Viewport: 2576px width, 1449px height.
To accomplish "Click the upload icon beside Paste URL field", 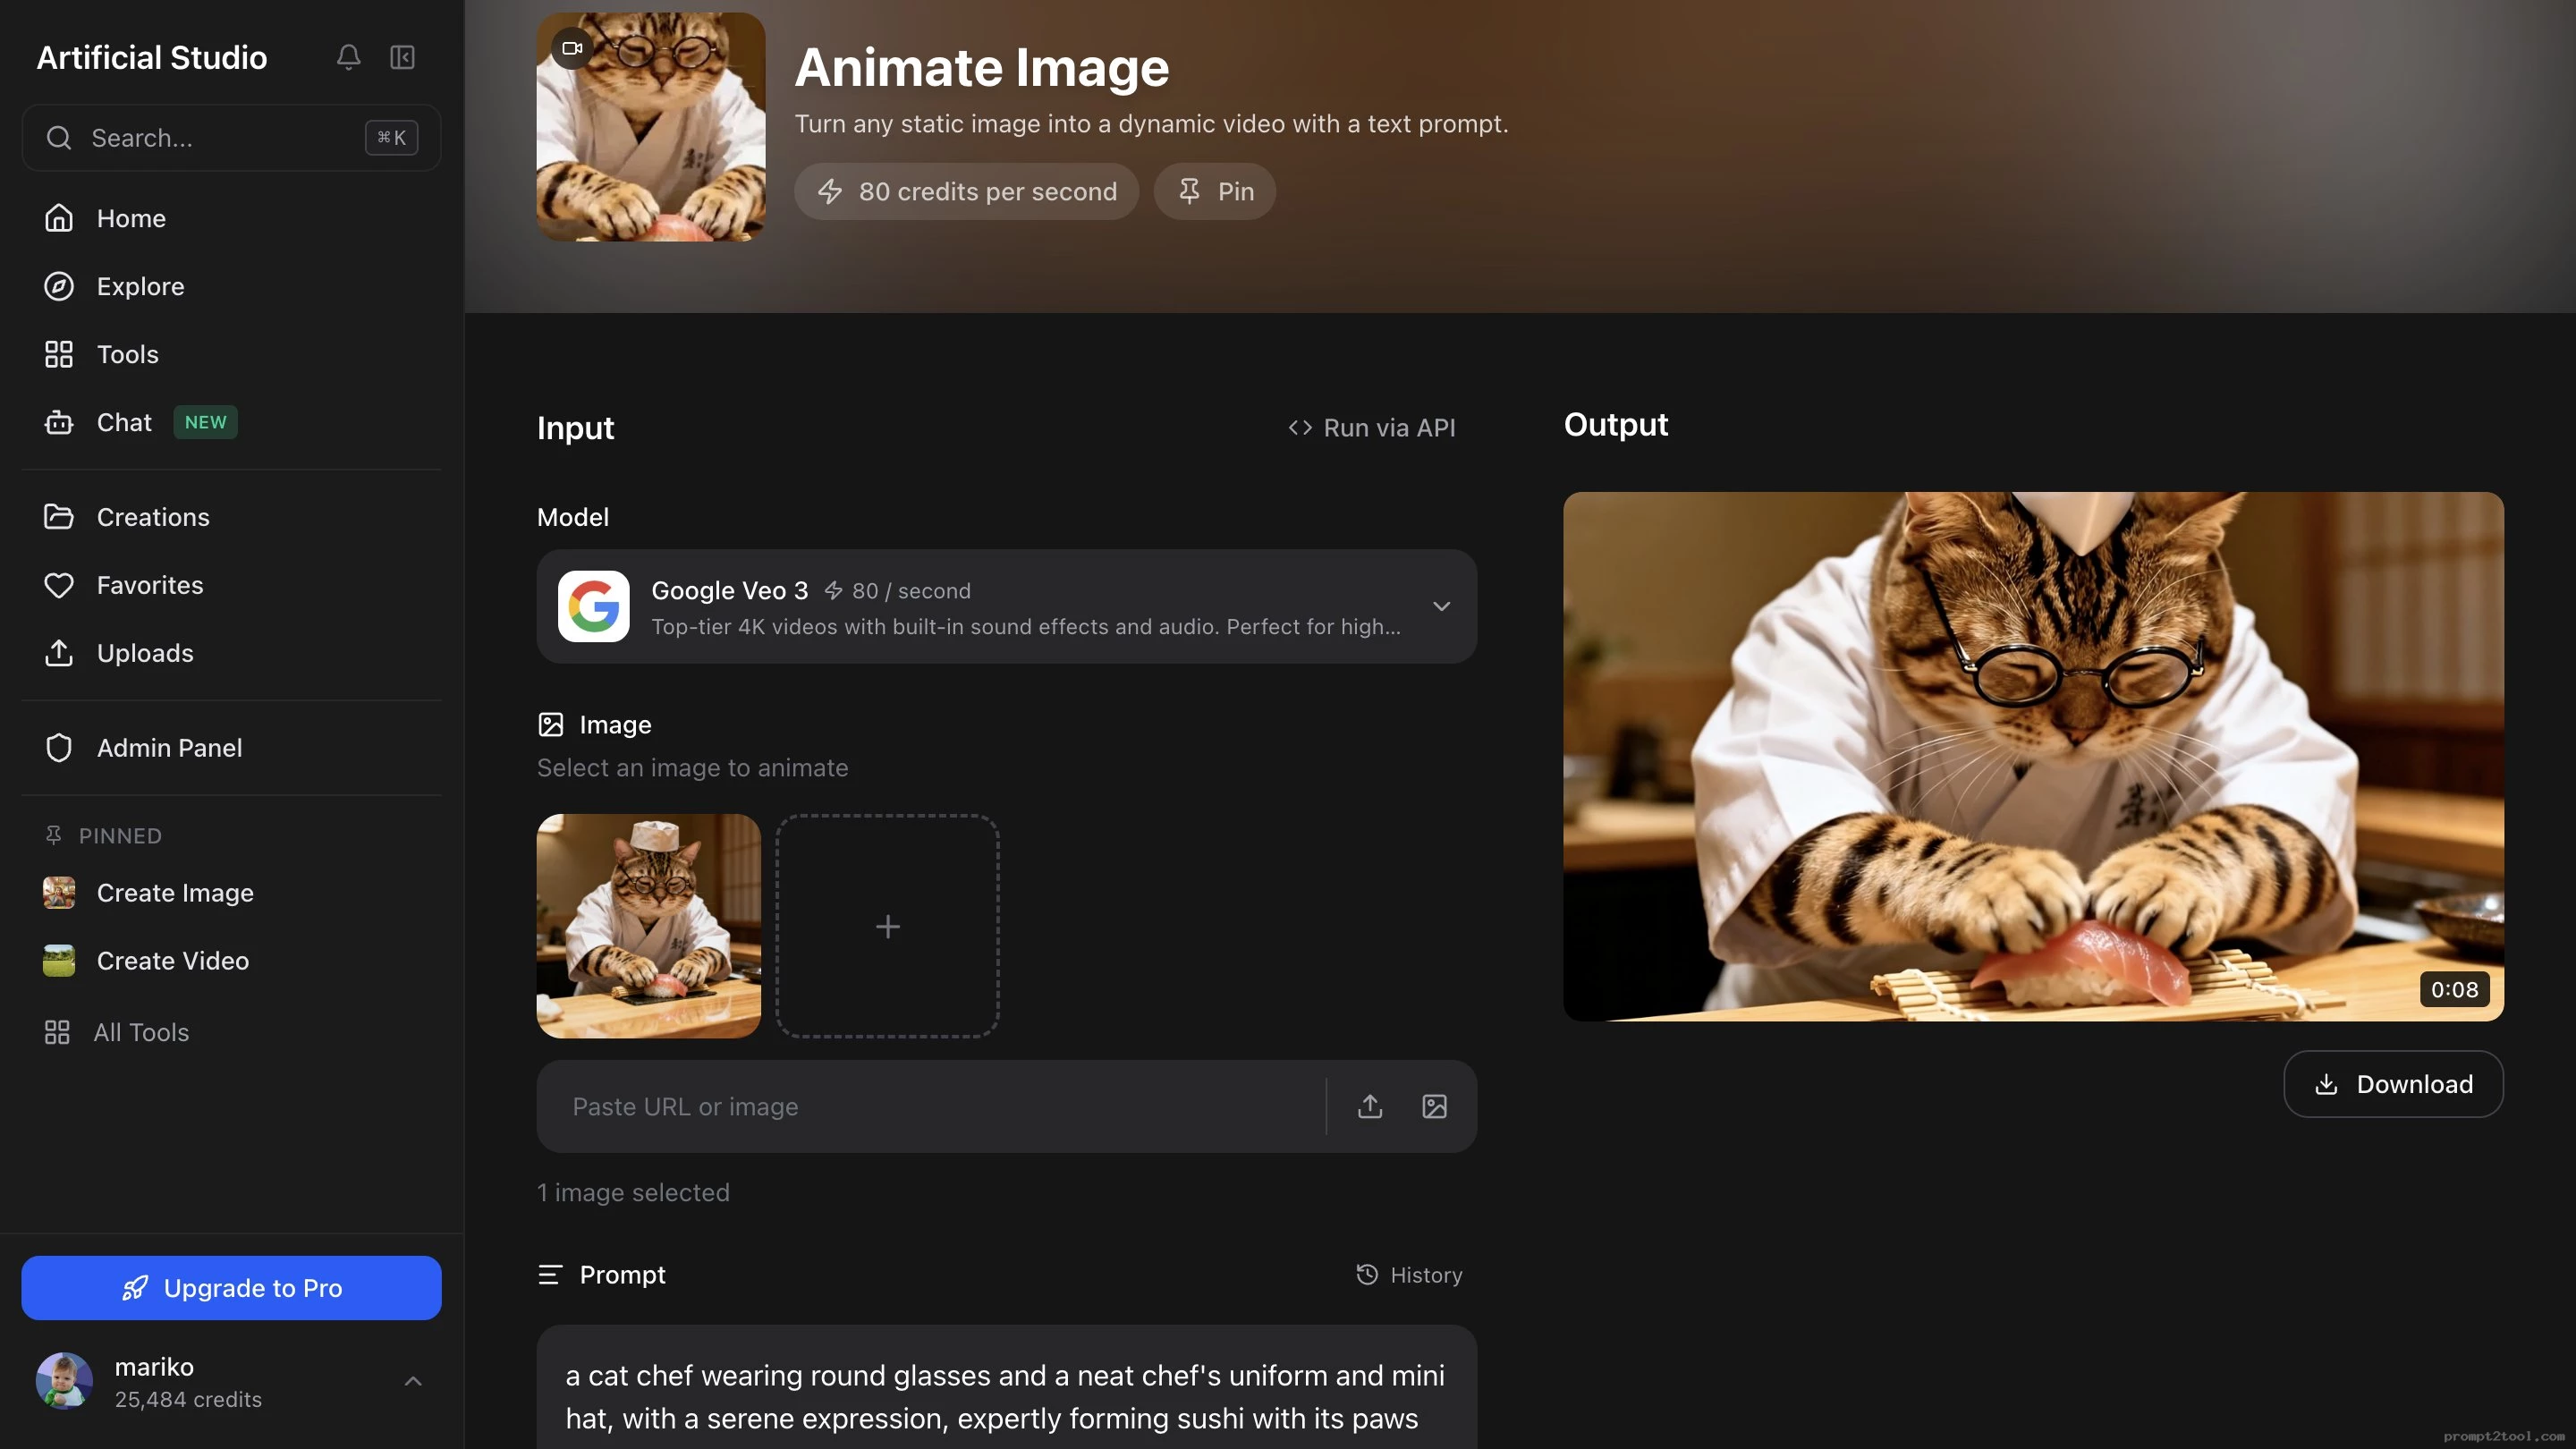I will [1370, 1106].
